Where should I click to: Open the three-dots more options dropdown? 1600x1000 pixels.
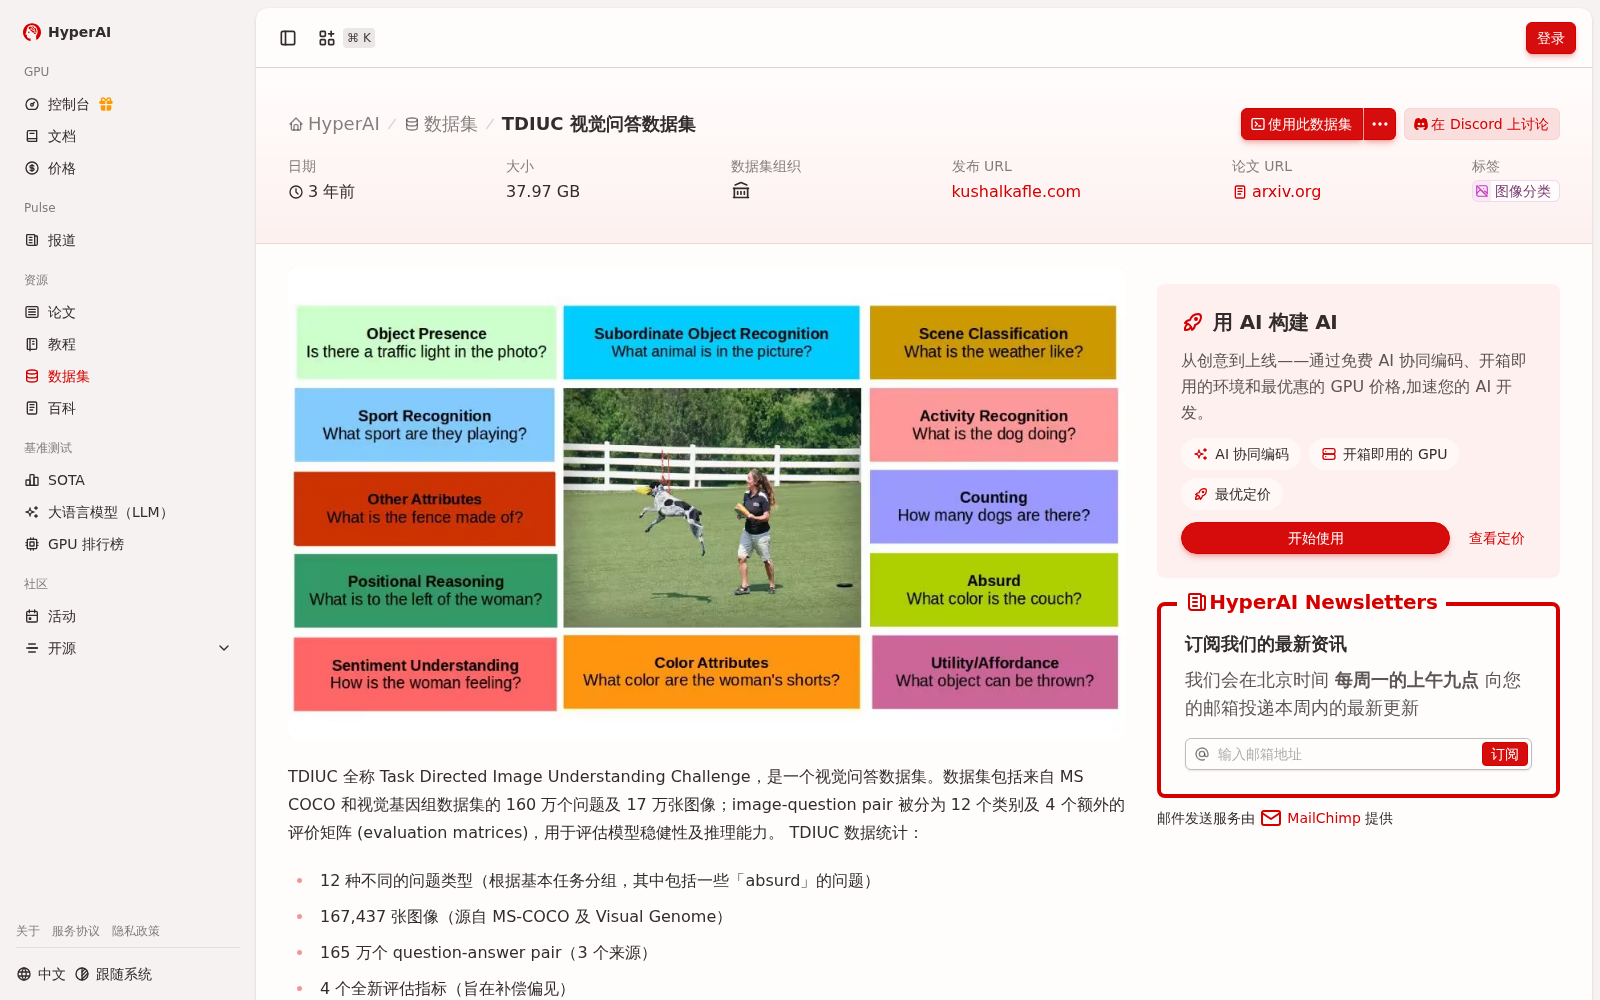[x=1380, y=124]
